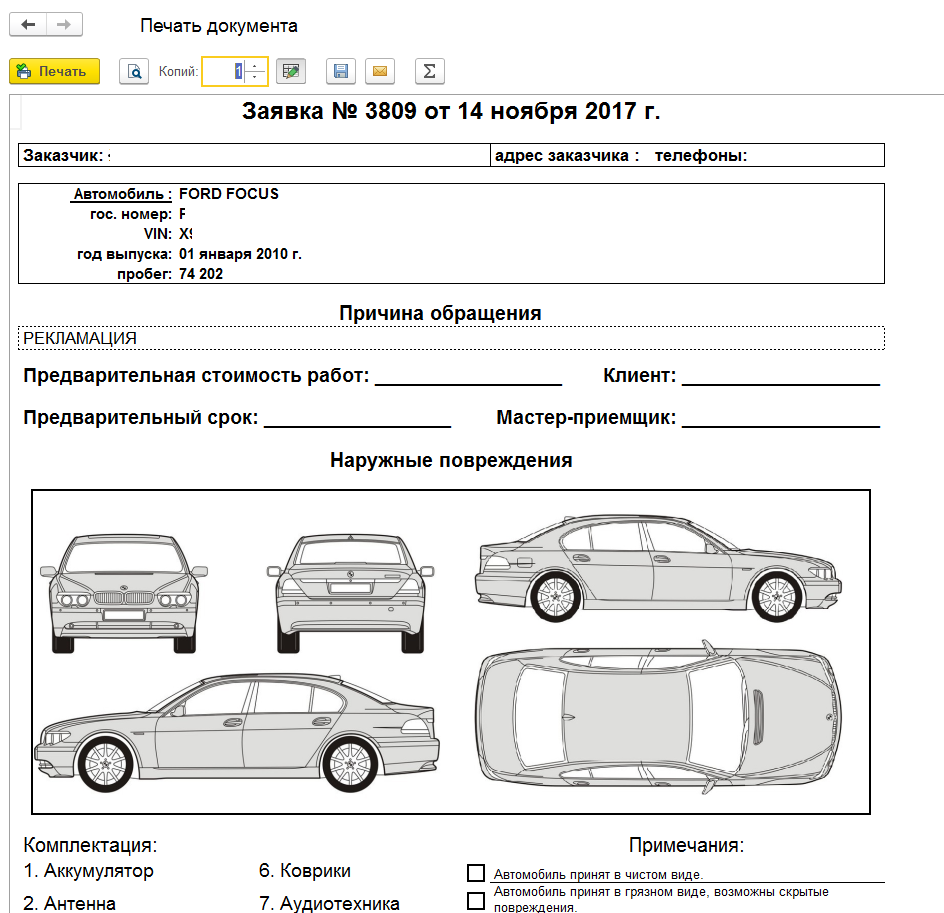944x913 pixels.
Task: Click the forward navigation arrow
Action: [64, 25]
